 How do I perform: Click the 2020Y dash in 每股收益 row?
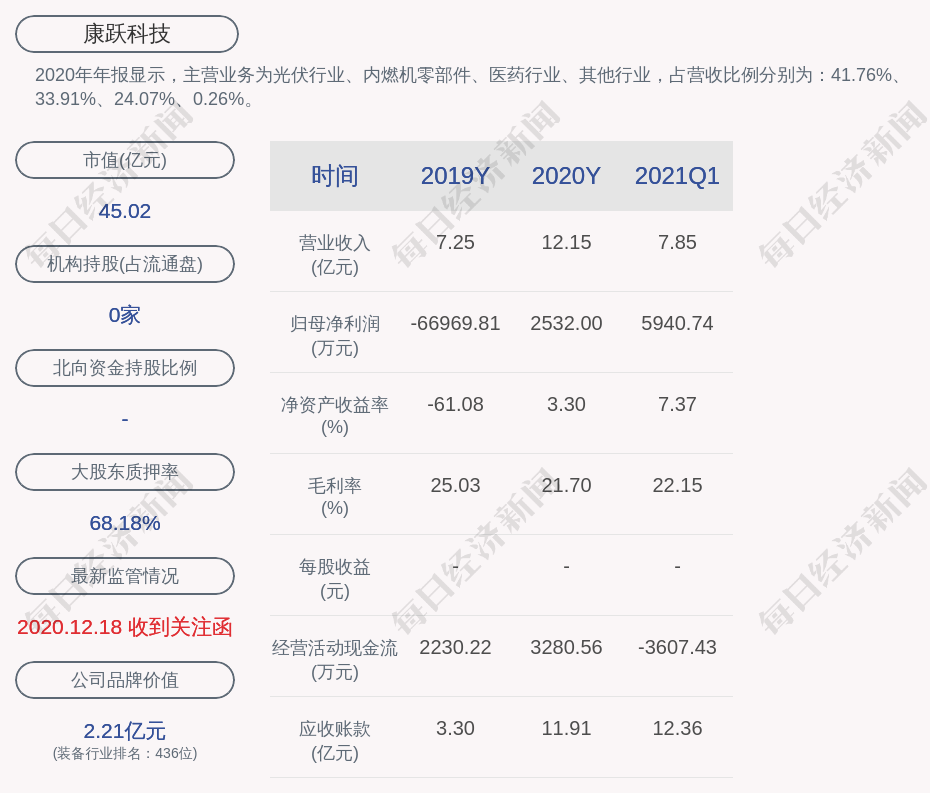point(566,567)
